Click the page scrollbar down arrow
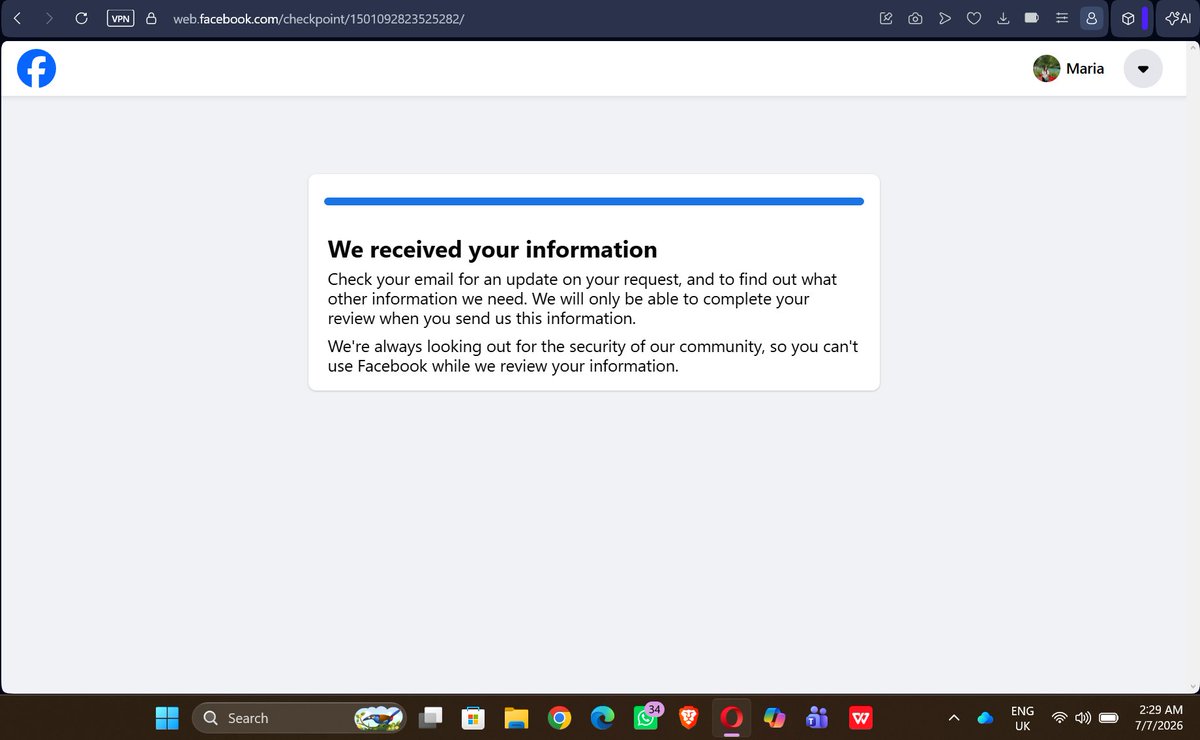This screenshot has height=740, width=1200. click(1191, 686)
